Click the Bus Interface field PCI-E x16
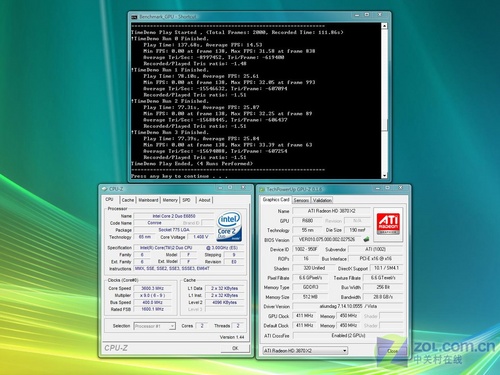500x375 pixels. pyautogui.click(x=375, y=259)
